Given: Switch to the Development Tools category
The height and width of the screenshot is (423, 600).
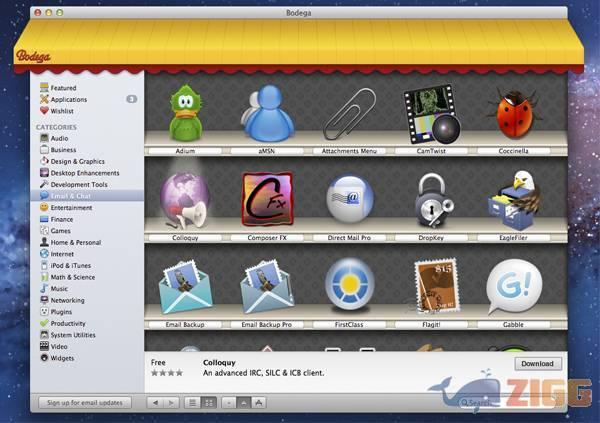Looking at the screenshot, I should 79,184.
